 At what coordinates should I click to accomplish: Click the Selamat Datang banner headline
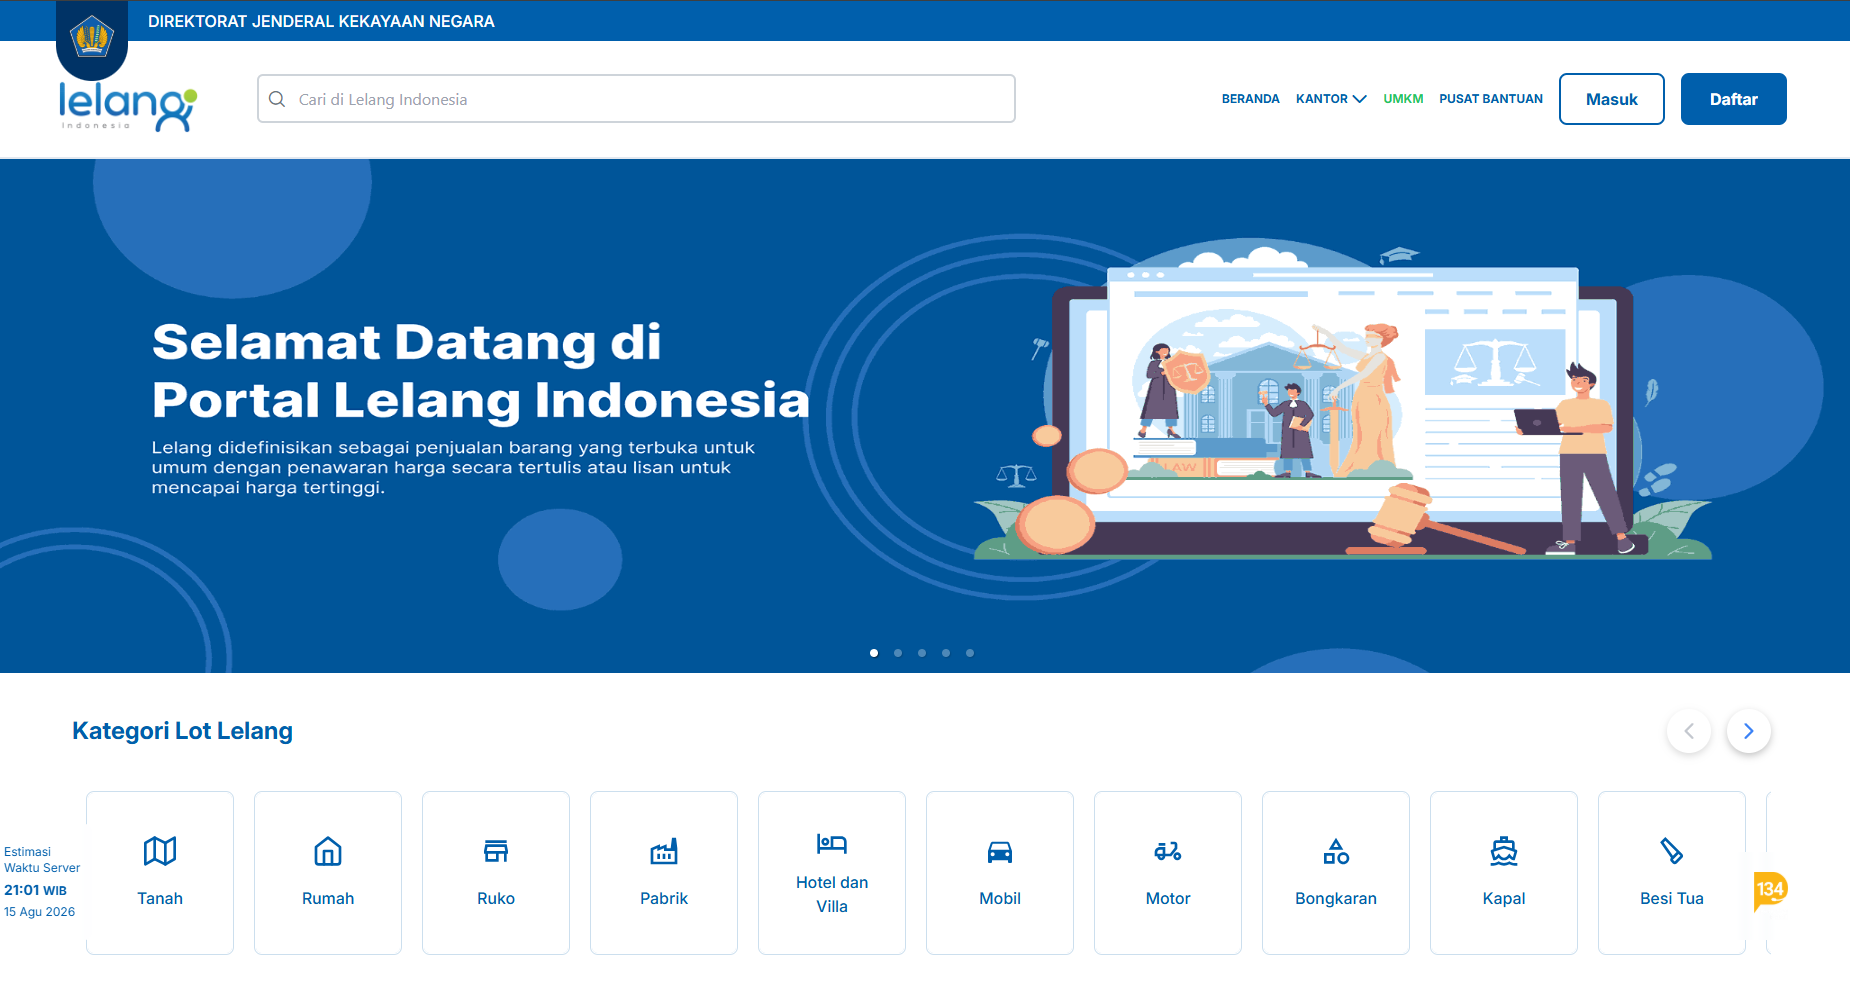[x=480, y=371]
